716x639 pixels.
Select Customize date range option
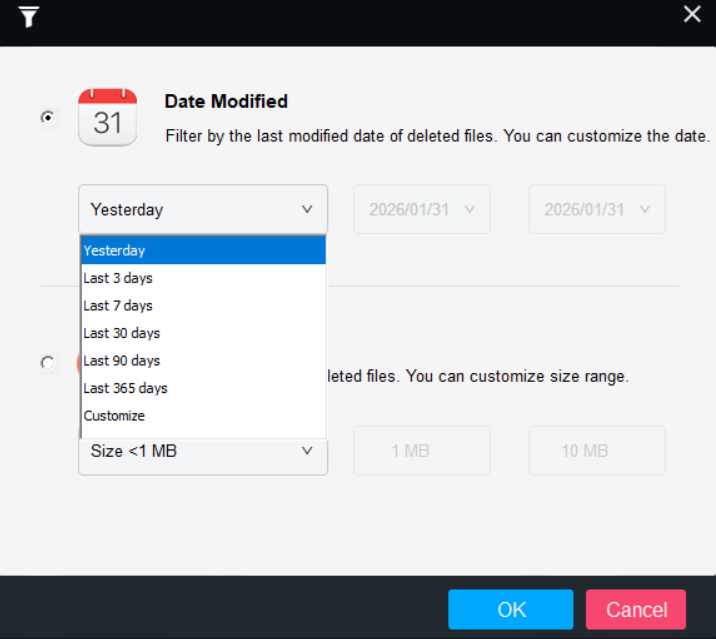(x=203, y=415)
